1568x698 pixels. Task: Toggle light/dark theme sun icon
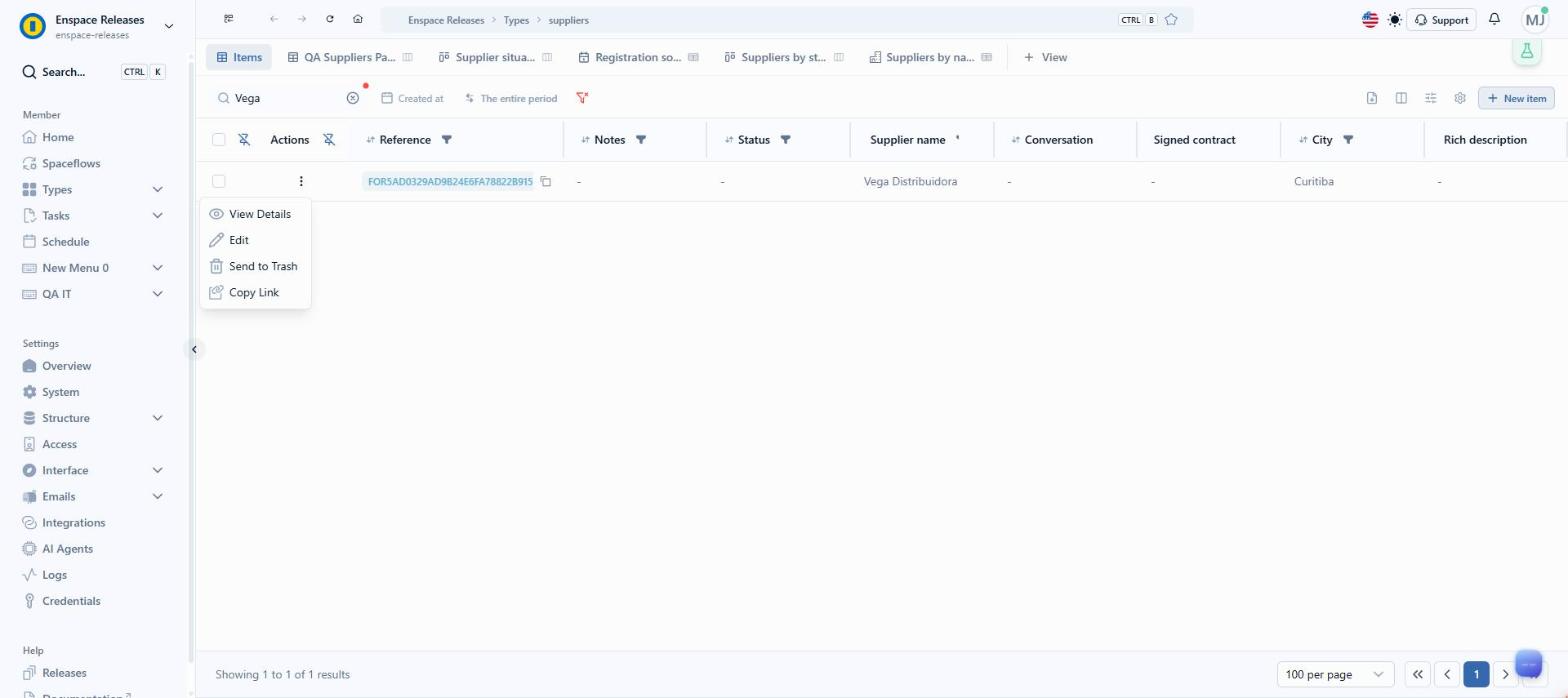click(x=1395, y=19)
